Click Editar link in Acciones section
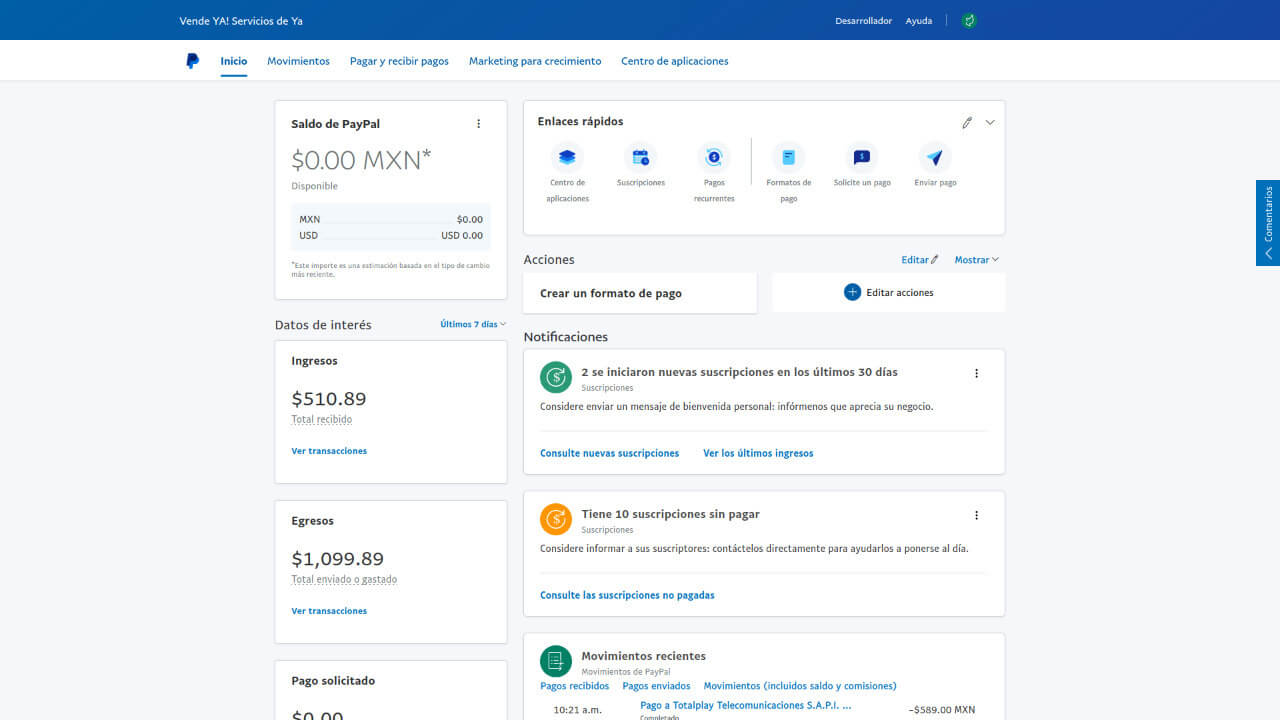1280x720 pixels. pos(920,259)
